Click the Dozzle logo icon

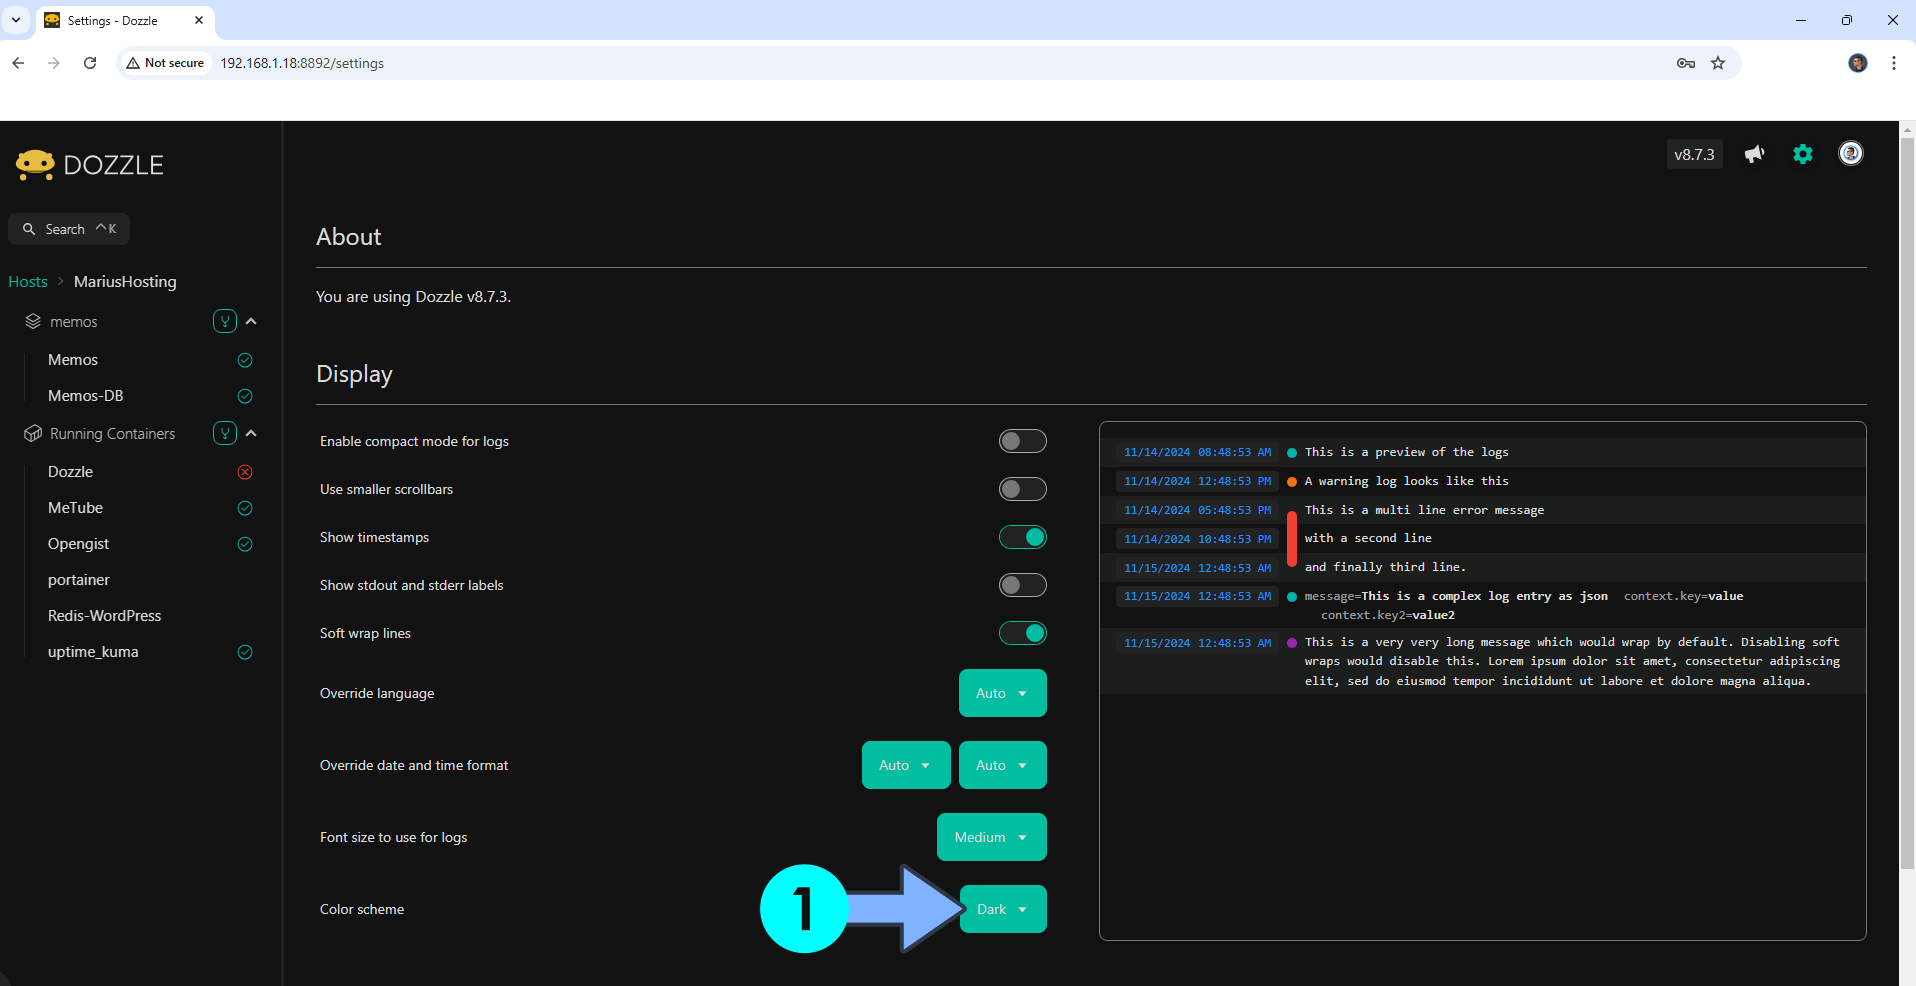(x=35, y=165)
